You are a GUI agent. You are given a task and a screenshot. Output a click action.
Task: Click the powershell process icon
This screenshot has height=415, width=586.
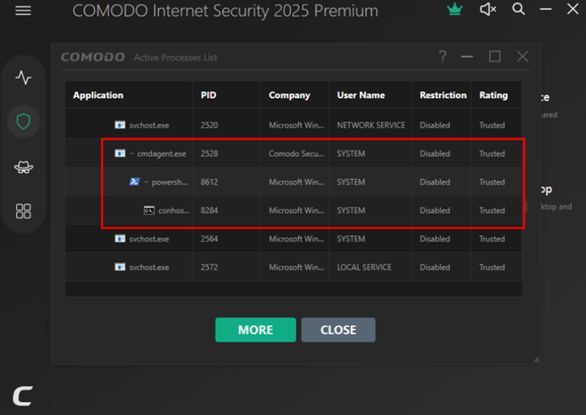pos(135,182)
